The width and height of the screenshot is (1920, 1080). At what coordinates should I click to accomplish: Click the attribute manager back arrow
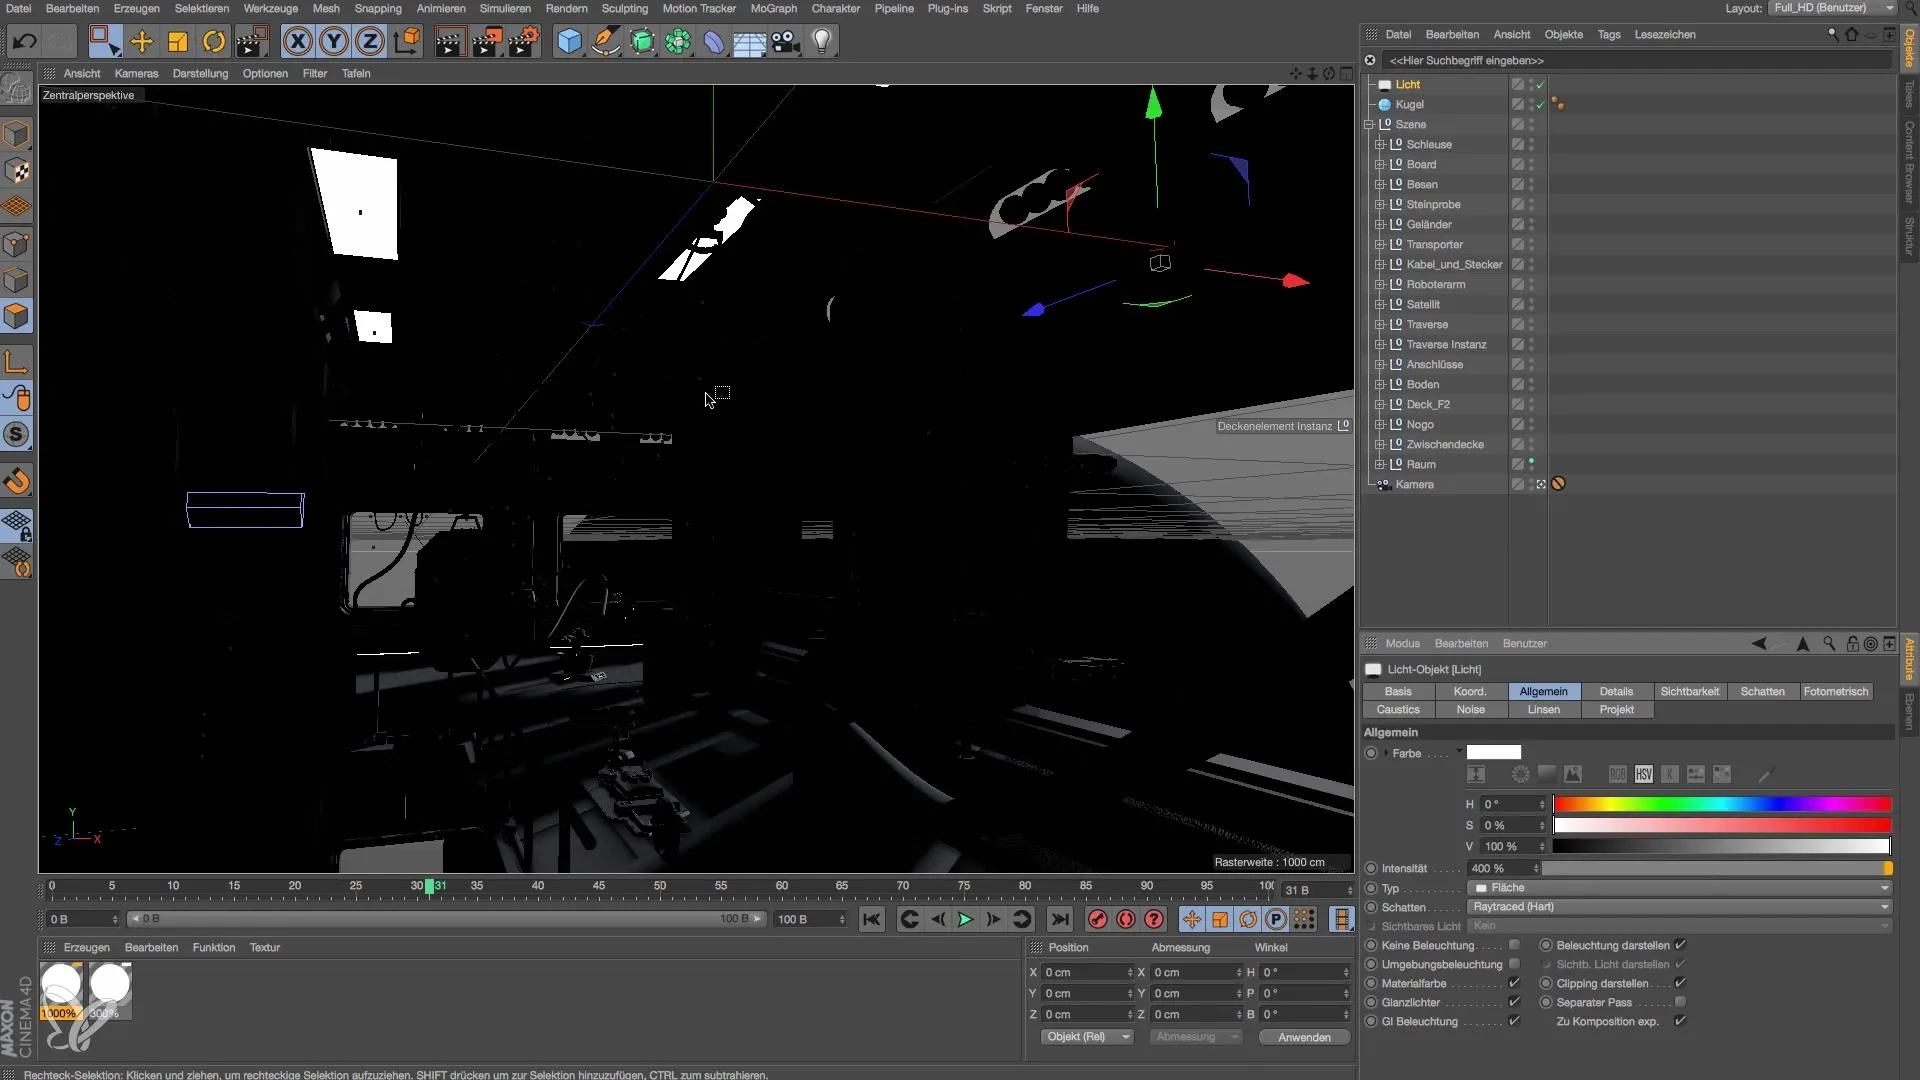click(x=1759, y=644)
